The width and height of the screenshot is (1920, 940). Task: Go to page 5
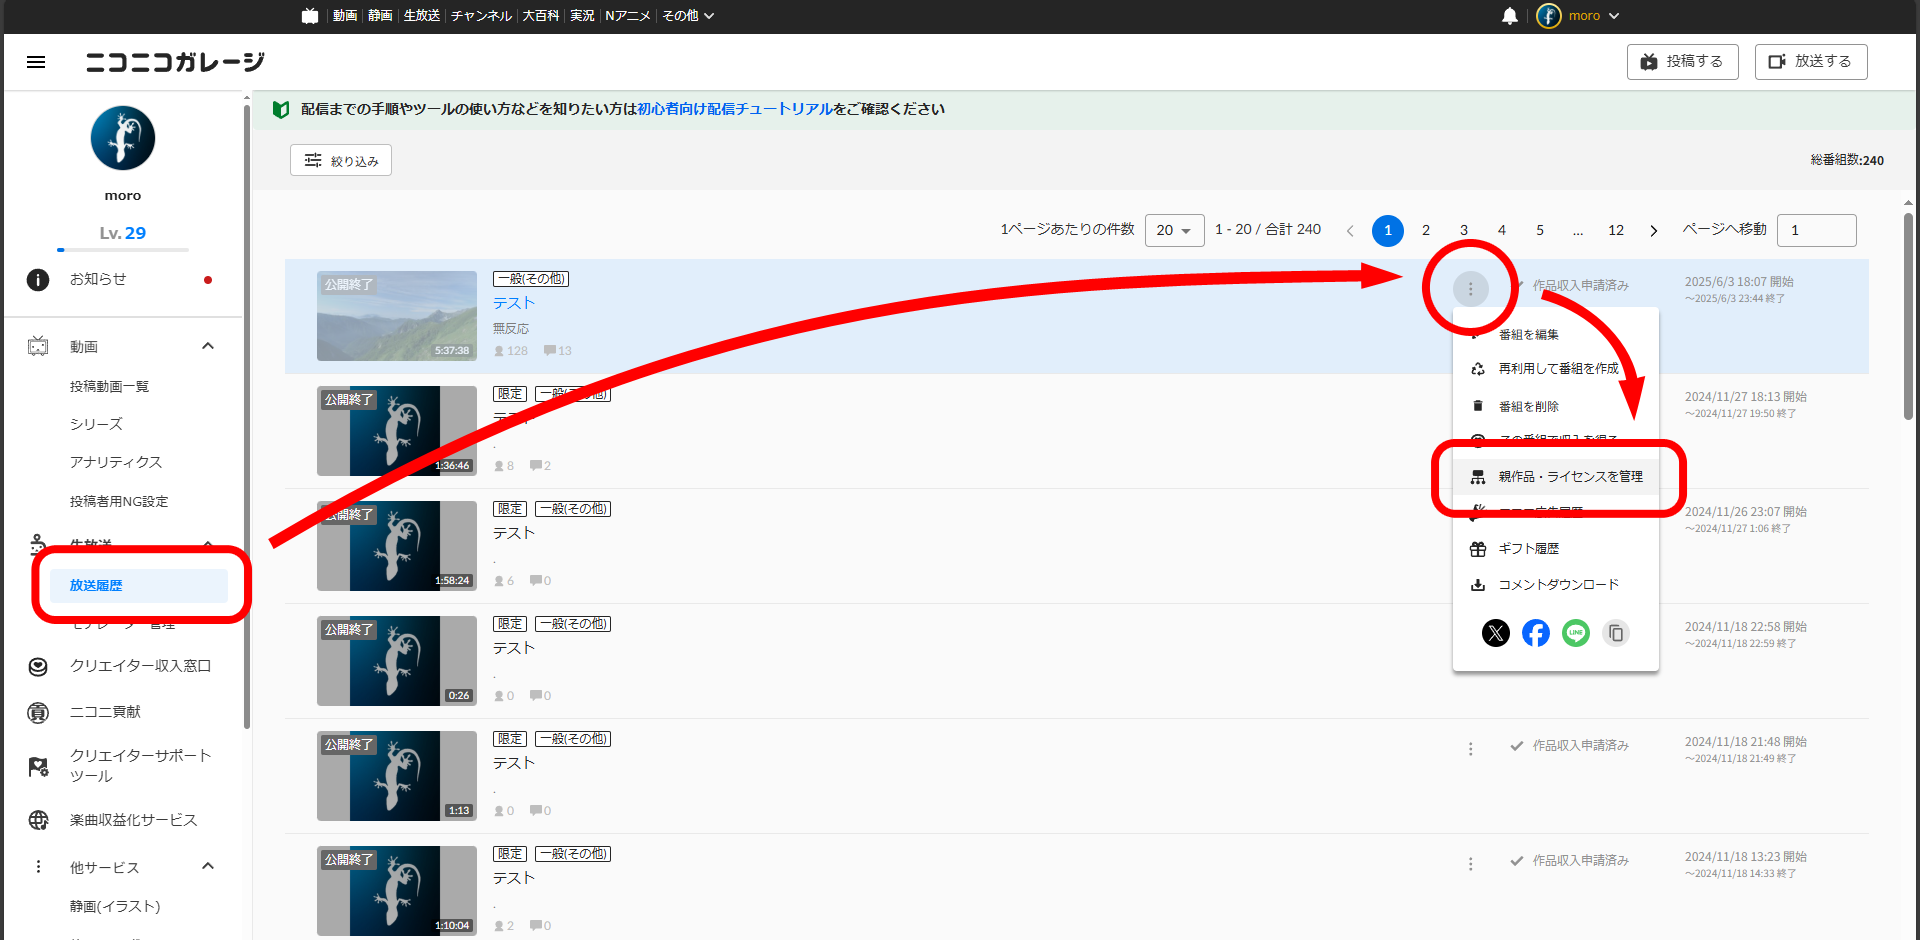1540,230
